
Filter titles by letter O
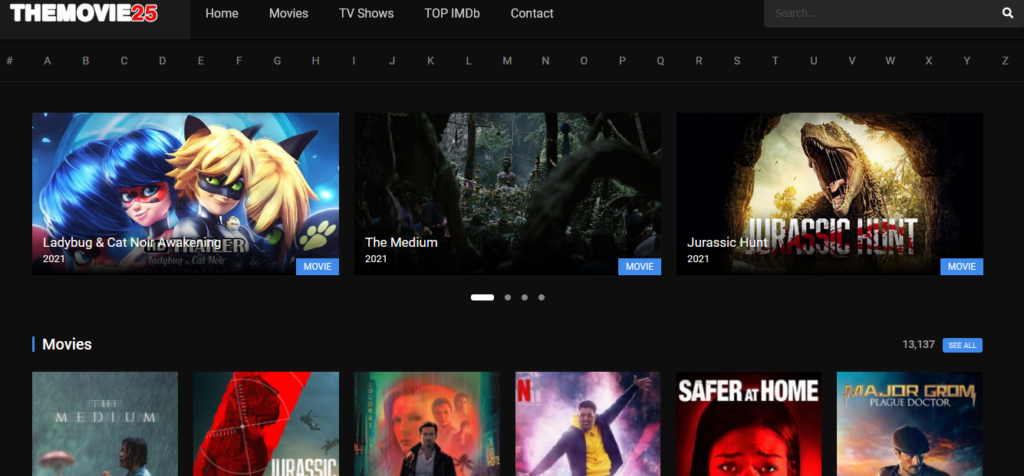[x=584, y=61]
